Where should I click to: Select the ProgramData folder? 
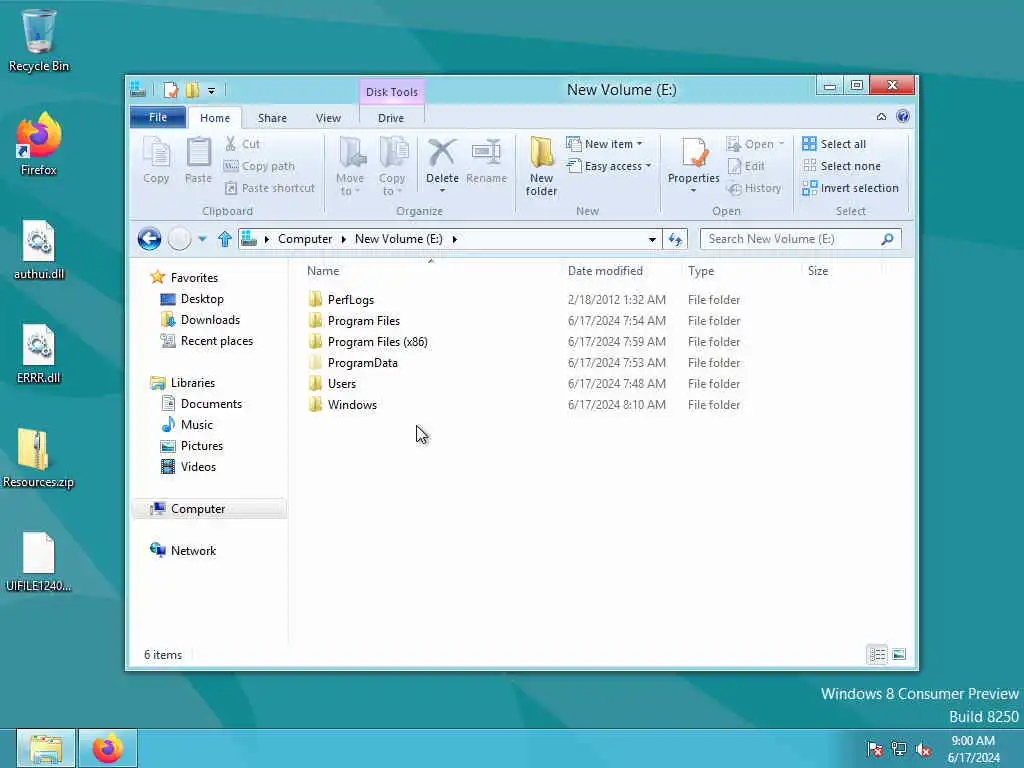[362, 362]
